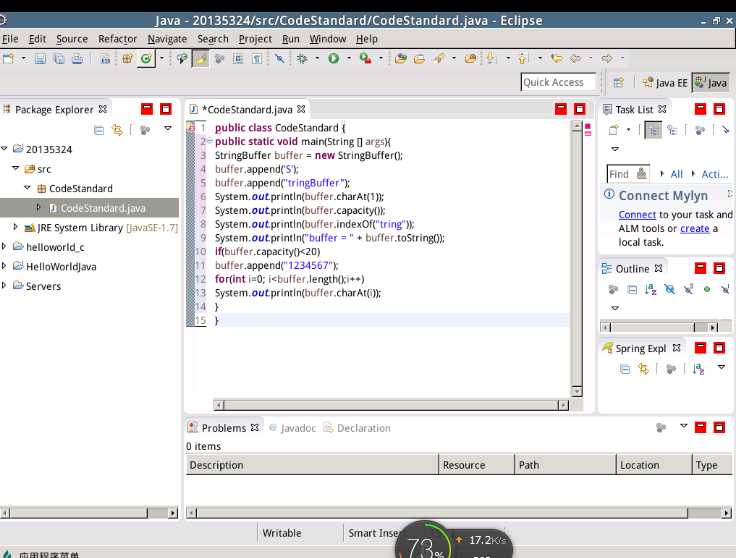Collapse All in Package Explorer toolbar
This screenshot has height=558, width=736.
point(99,130)
